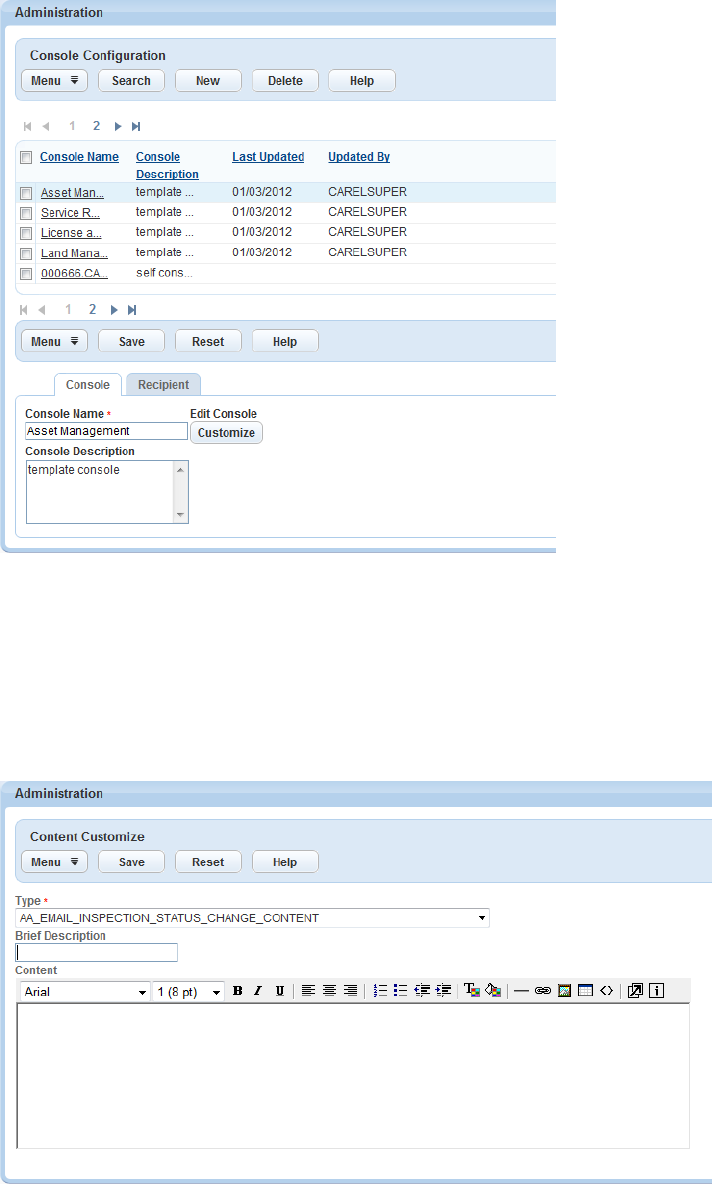Click Reset in the Content Customize section
This screenshot has width=712, height=1184.
(208, 862)
